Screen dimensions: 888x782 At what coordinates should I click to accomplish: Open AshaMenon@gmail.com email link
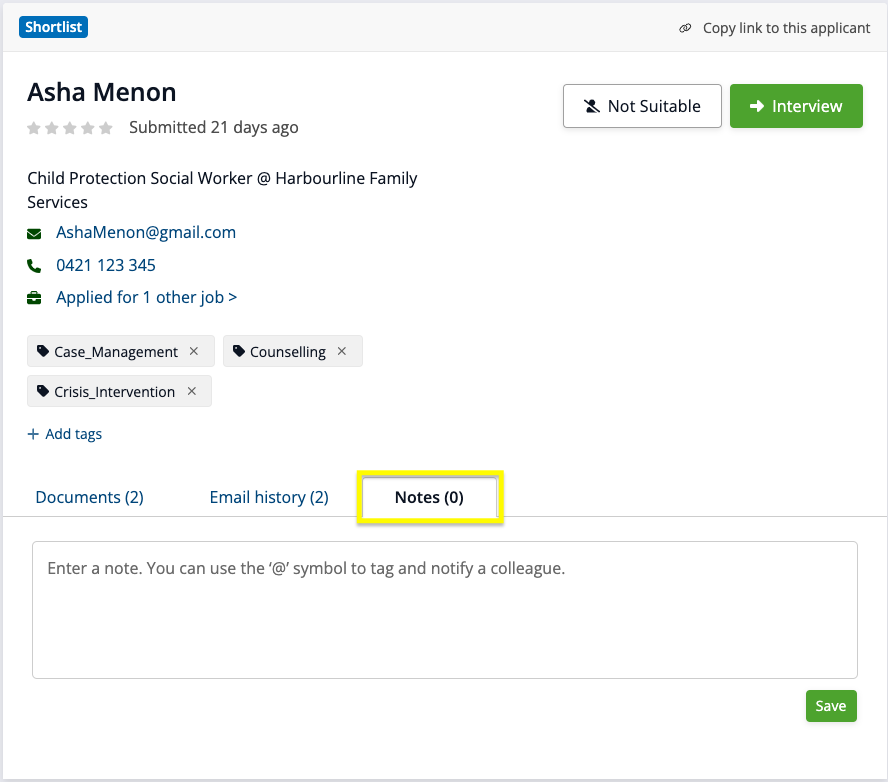146,233
